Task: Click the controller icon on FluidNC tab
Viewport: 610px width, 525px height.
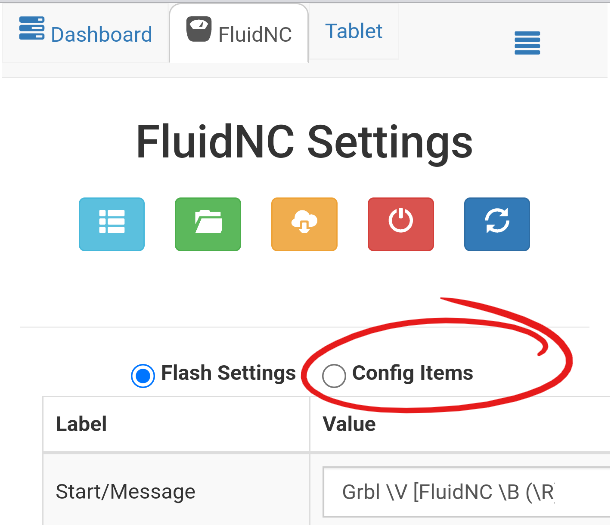Action: click(199, 32)
